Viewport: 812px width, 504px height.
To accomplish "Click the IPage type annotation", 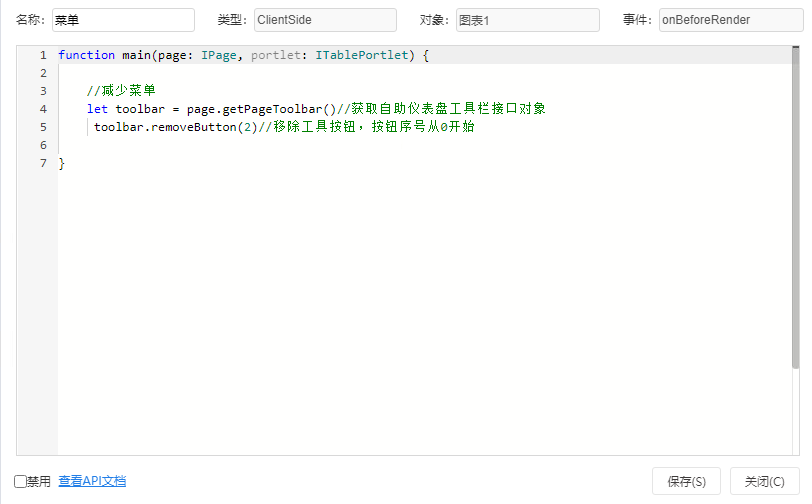I will click(x=219, y=55).
